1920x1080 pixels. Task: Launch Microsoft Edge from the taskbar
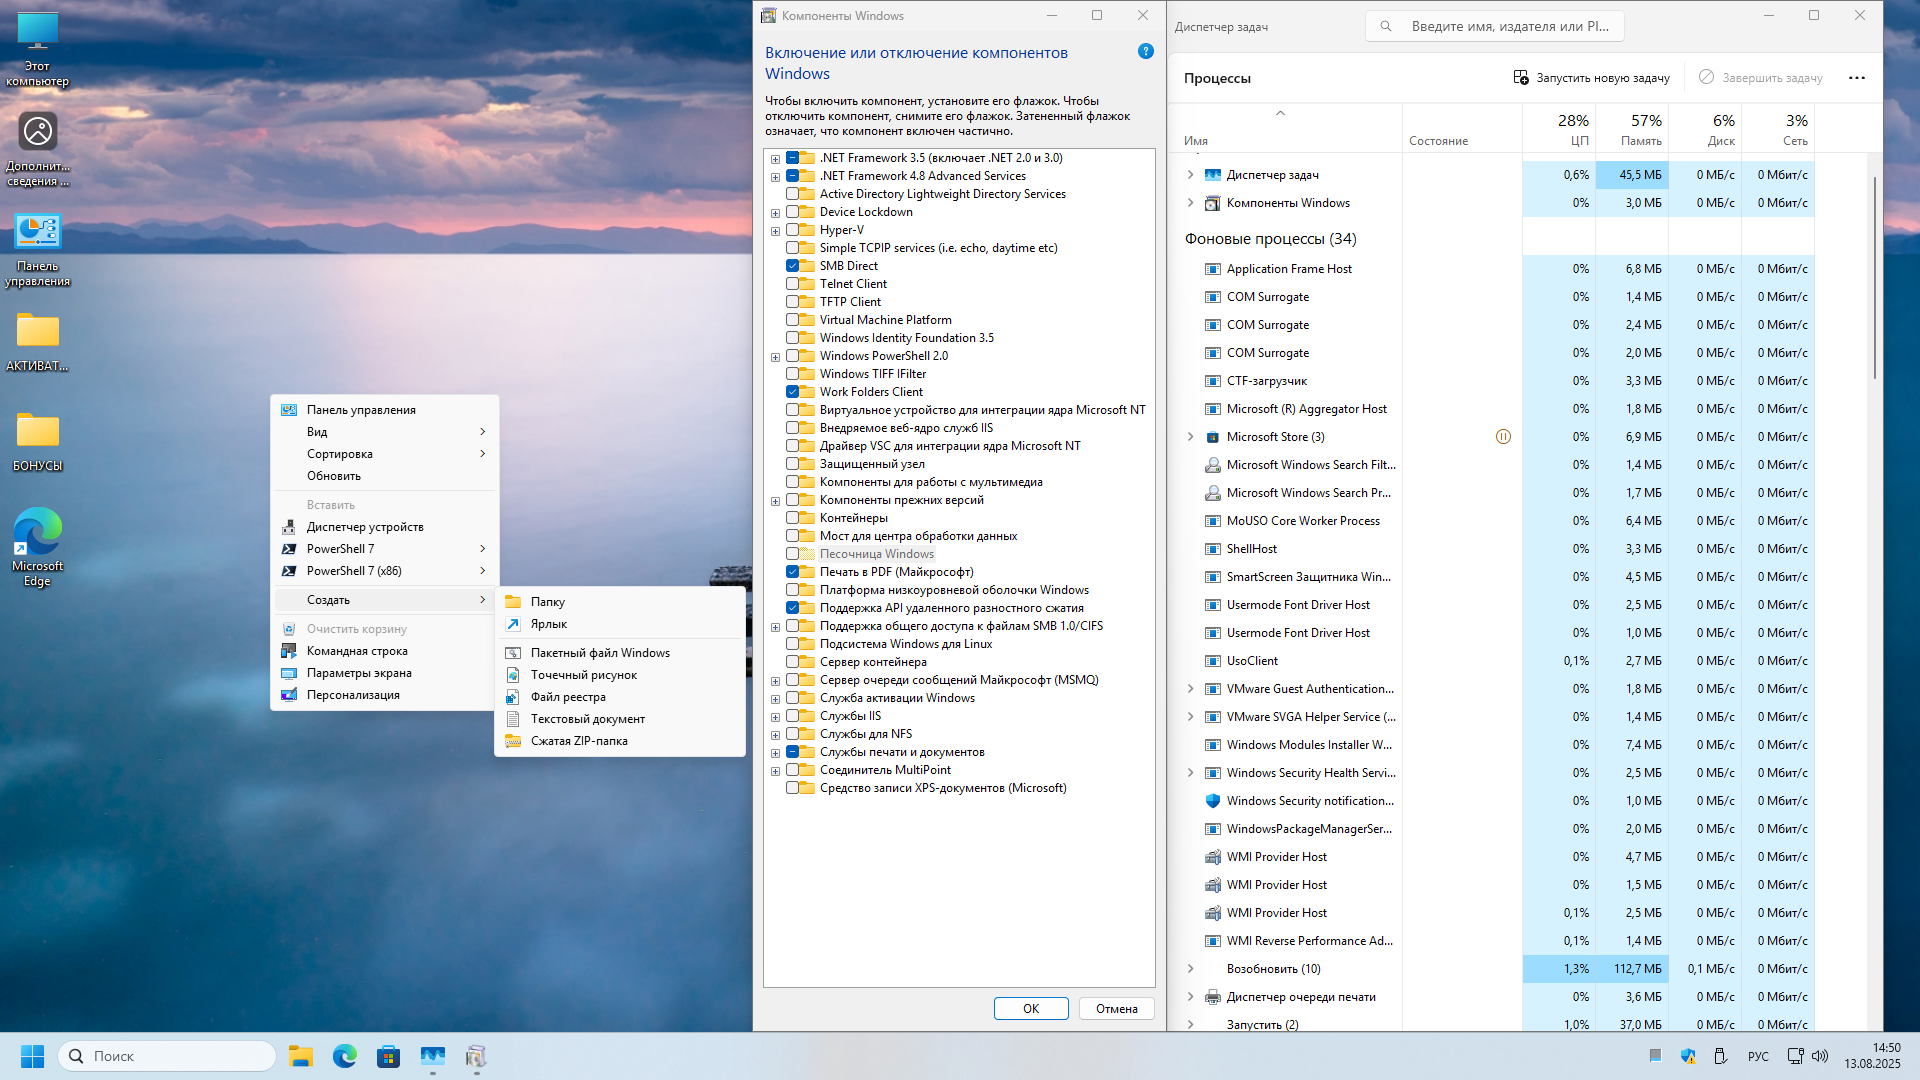(345, 1056)
